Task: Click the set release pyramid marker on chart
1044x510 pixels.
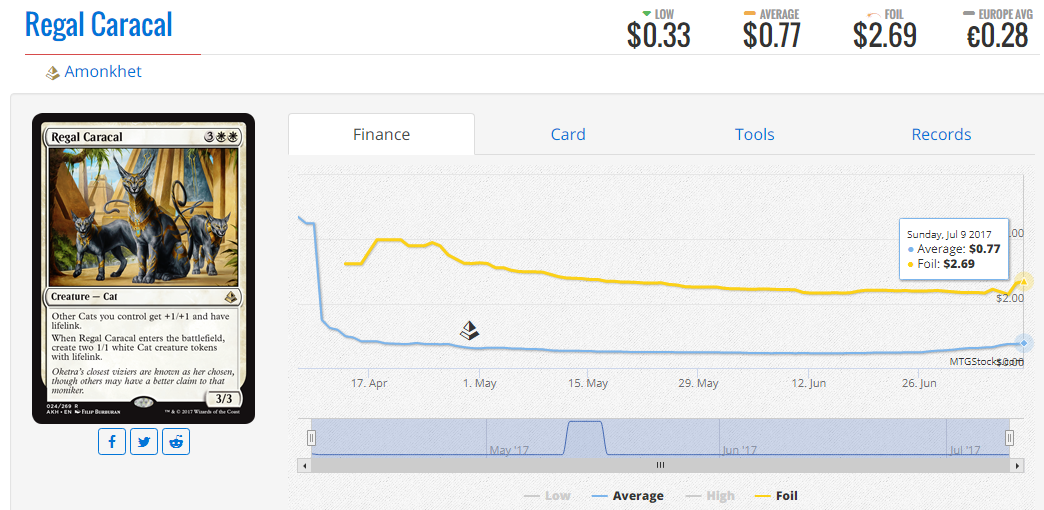Action: click(470, 330)
